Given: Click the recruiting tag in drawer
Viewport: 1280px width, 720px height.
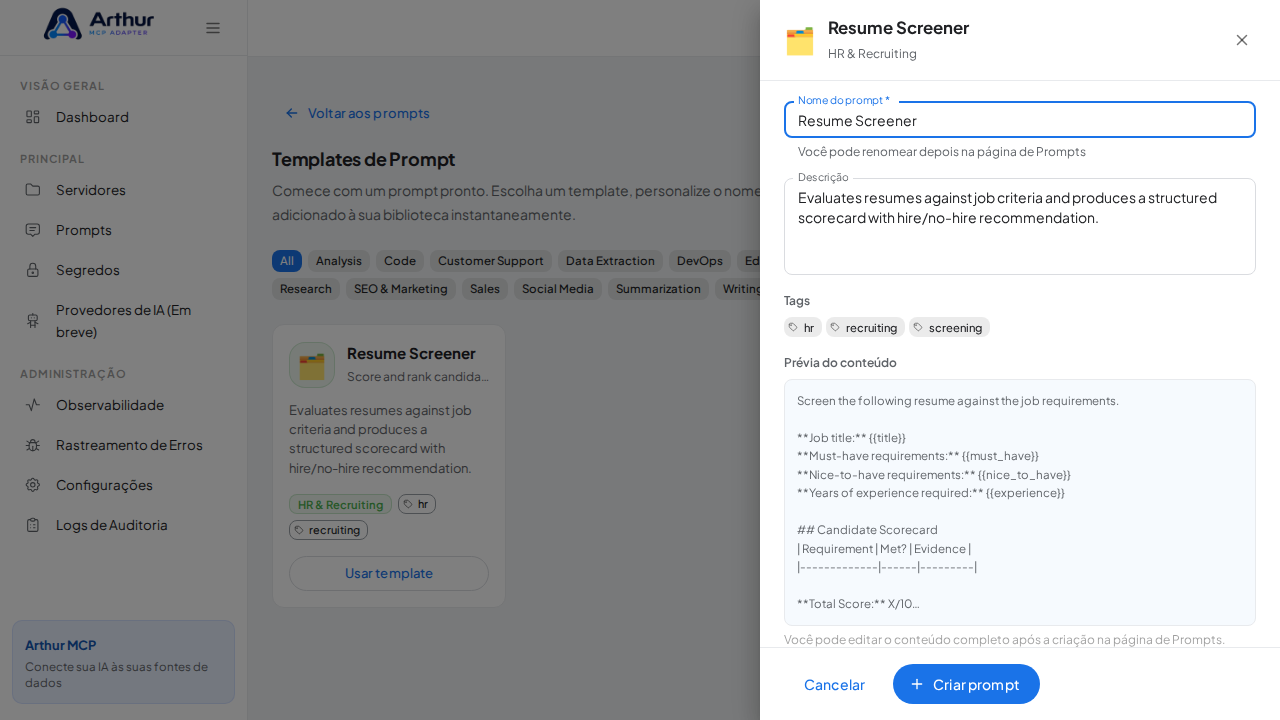Looking at the screenshot, I should click(865, 327).
